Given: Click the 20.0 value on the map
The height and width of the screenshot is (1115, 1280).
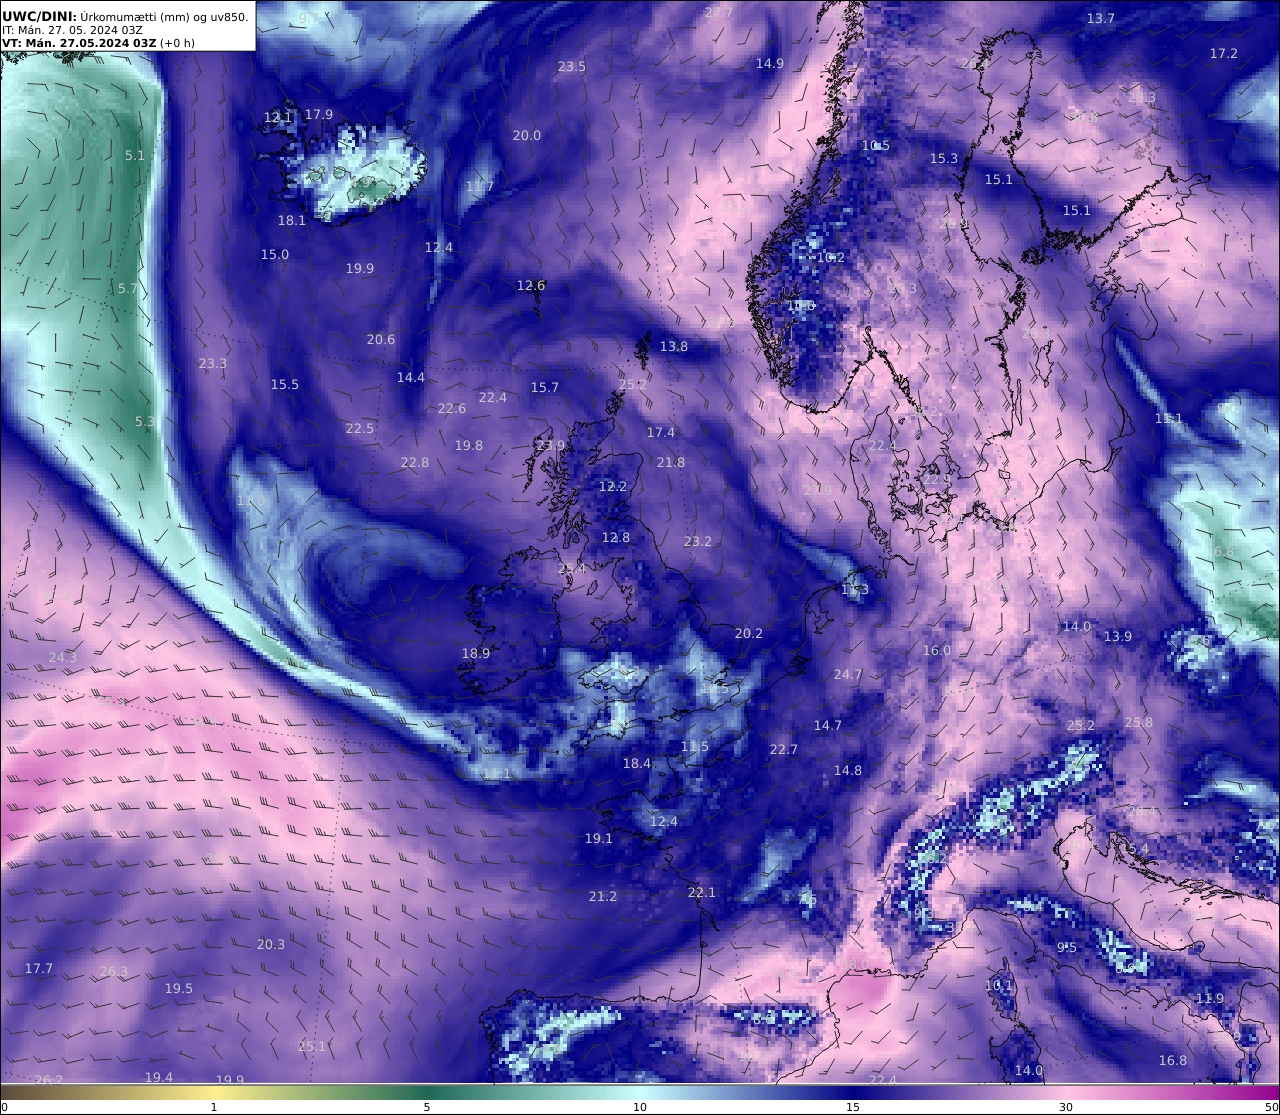Looking at the screenshot, I should pyautogui.click(x=527, y=135).
